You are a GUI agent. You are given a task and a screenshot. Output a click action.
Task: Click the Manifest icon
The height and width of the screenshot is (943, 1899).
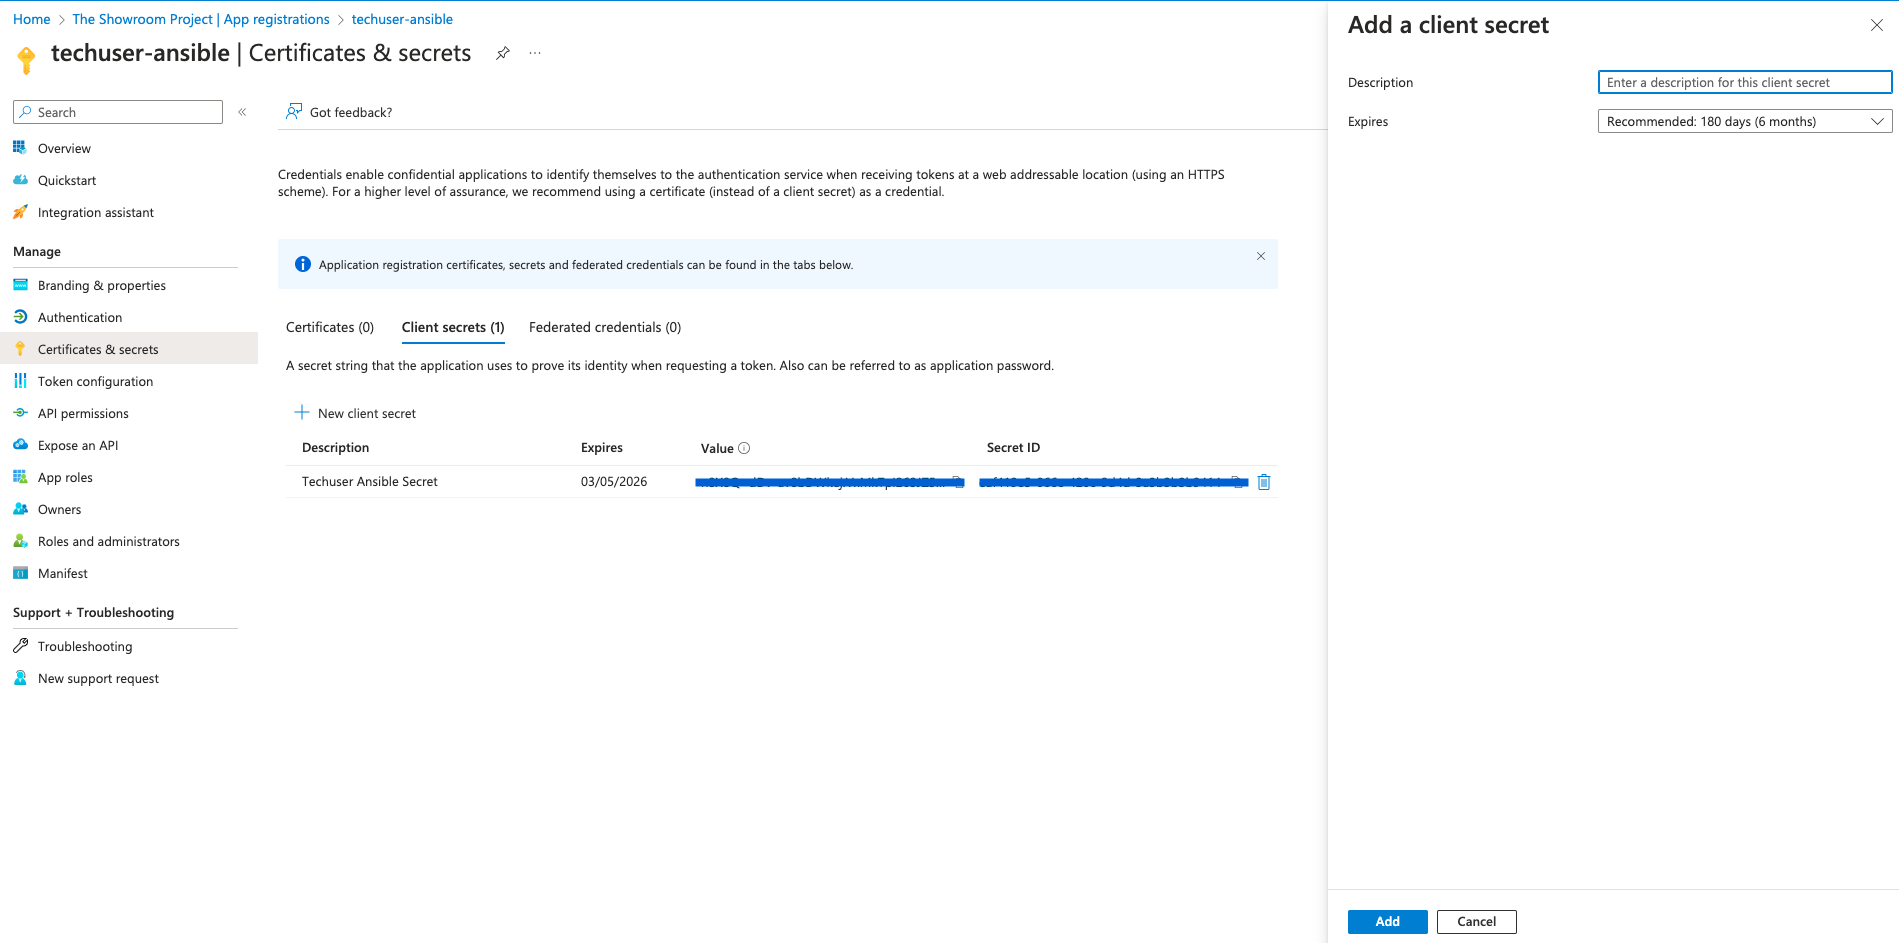tap(20, 572)
